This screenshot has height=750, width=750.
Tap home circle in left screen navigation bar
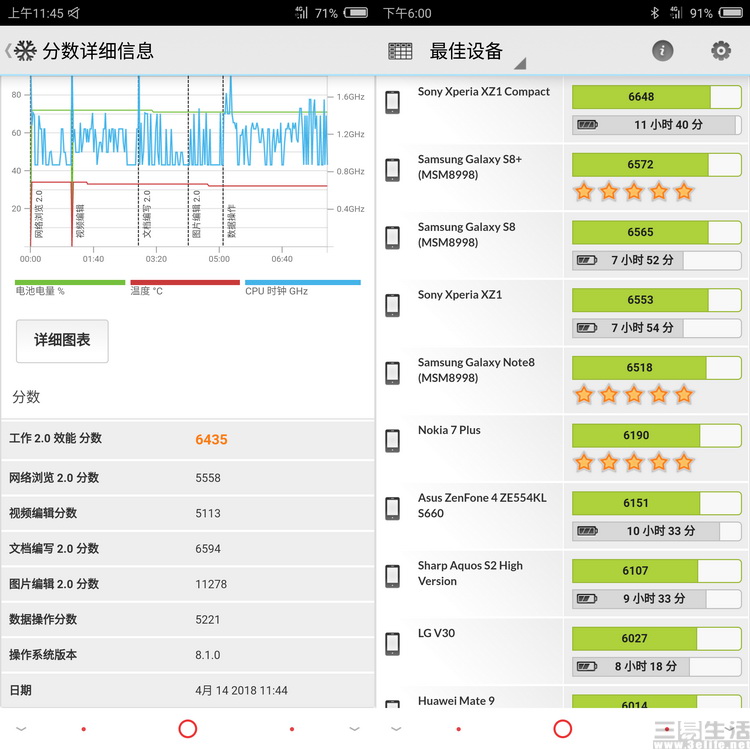pyautogui.click(x=188, y=729)
